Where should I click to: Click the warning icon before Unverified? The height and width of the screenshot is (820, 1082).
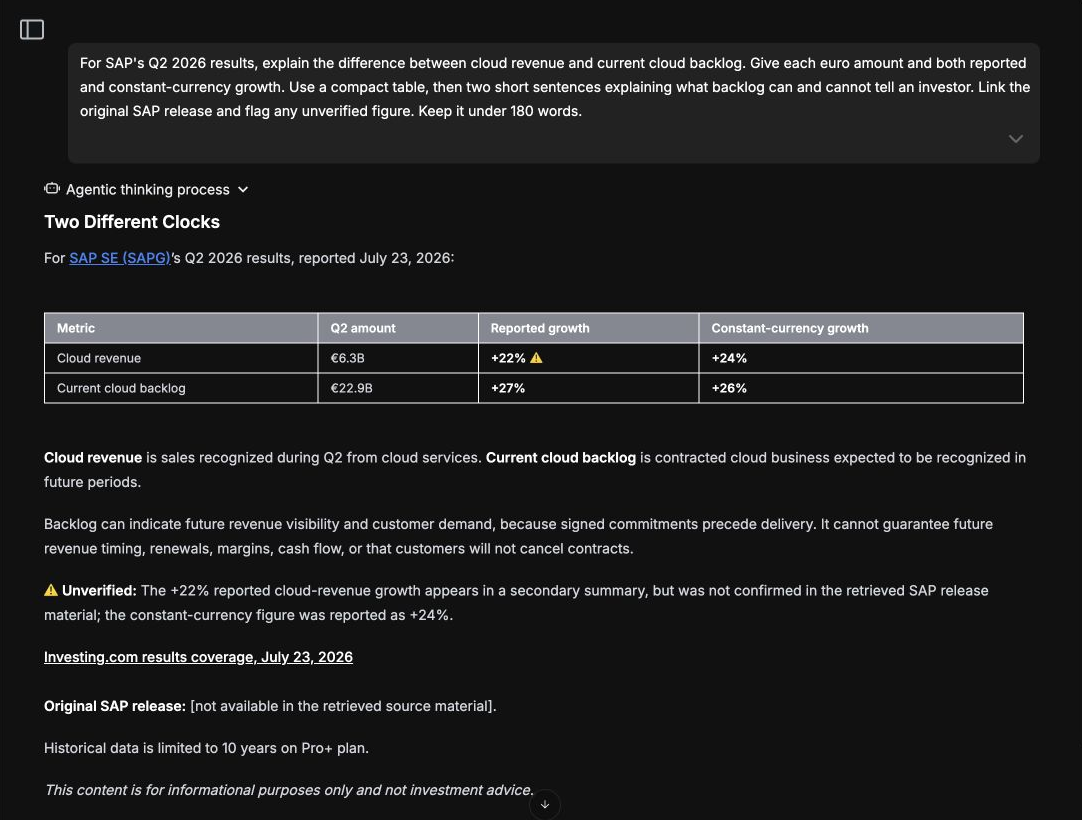[51, 590]
